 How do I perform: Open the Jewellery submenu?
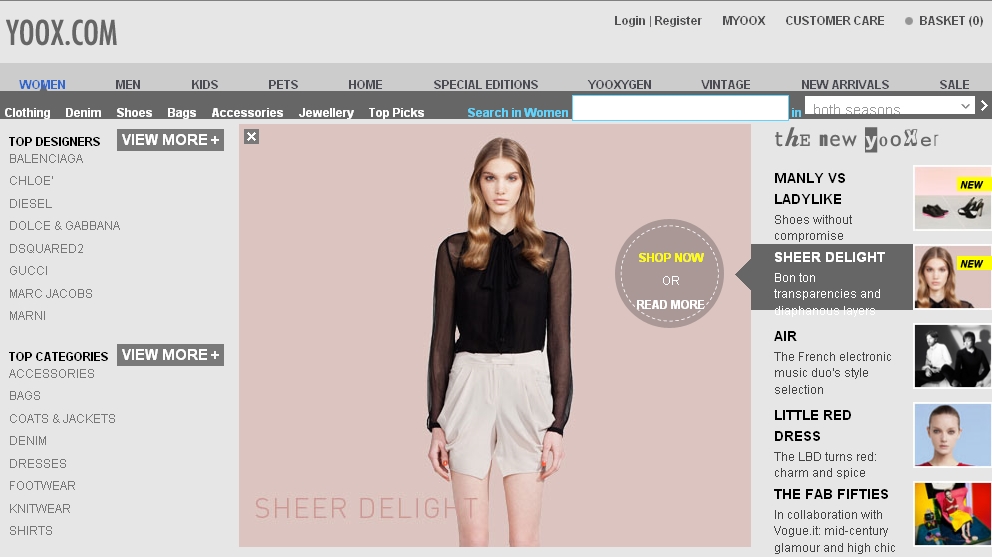pyautogui.click(x=326, y=113)
